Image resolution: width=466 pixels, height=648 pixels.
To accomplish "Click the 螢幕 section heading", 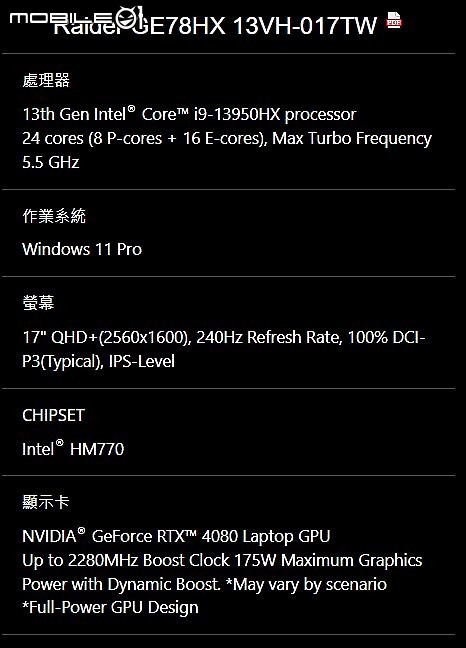I will click(x=38, y=303).
